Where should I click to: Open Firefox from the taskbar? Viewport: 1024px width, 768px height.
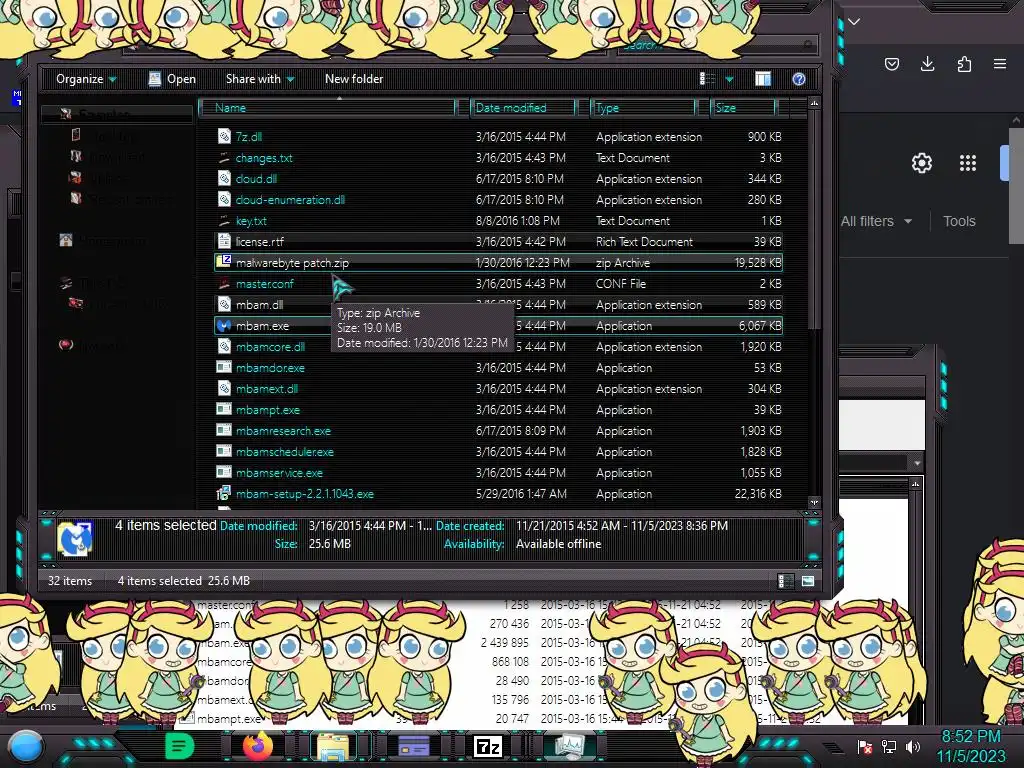pos(257,746)
